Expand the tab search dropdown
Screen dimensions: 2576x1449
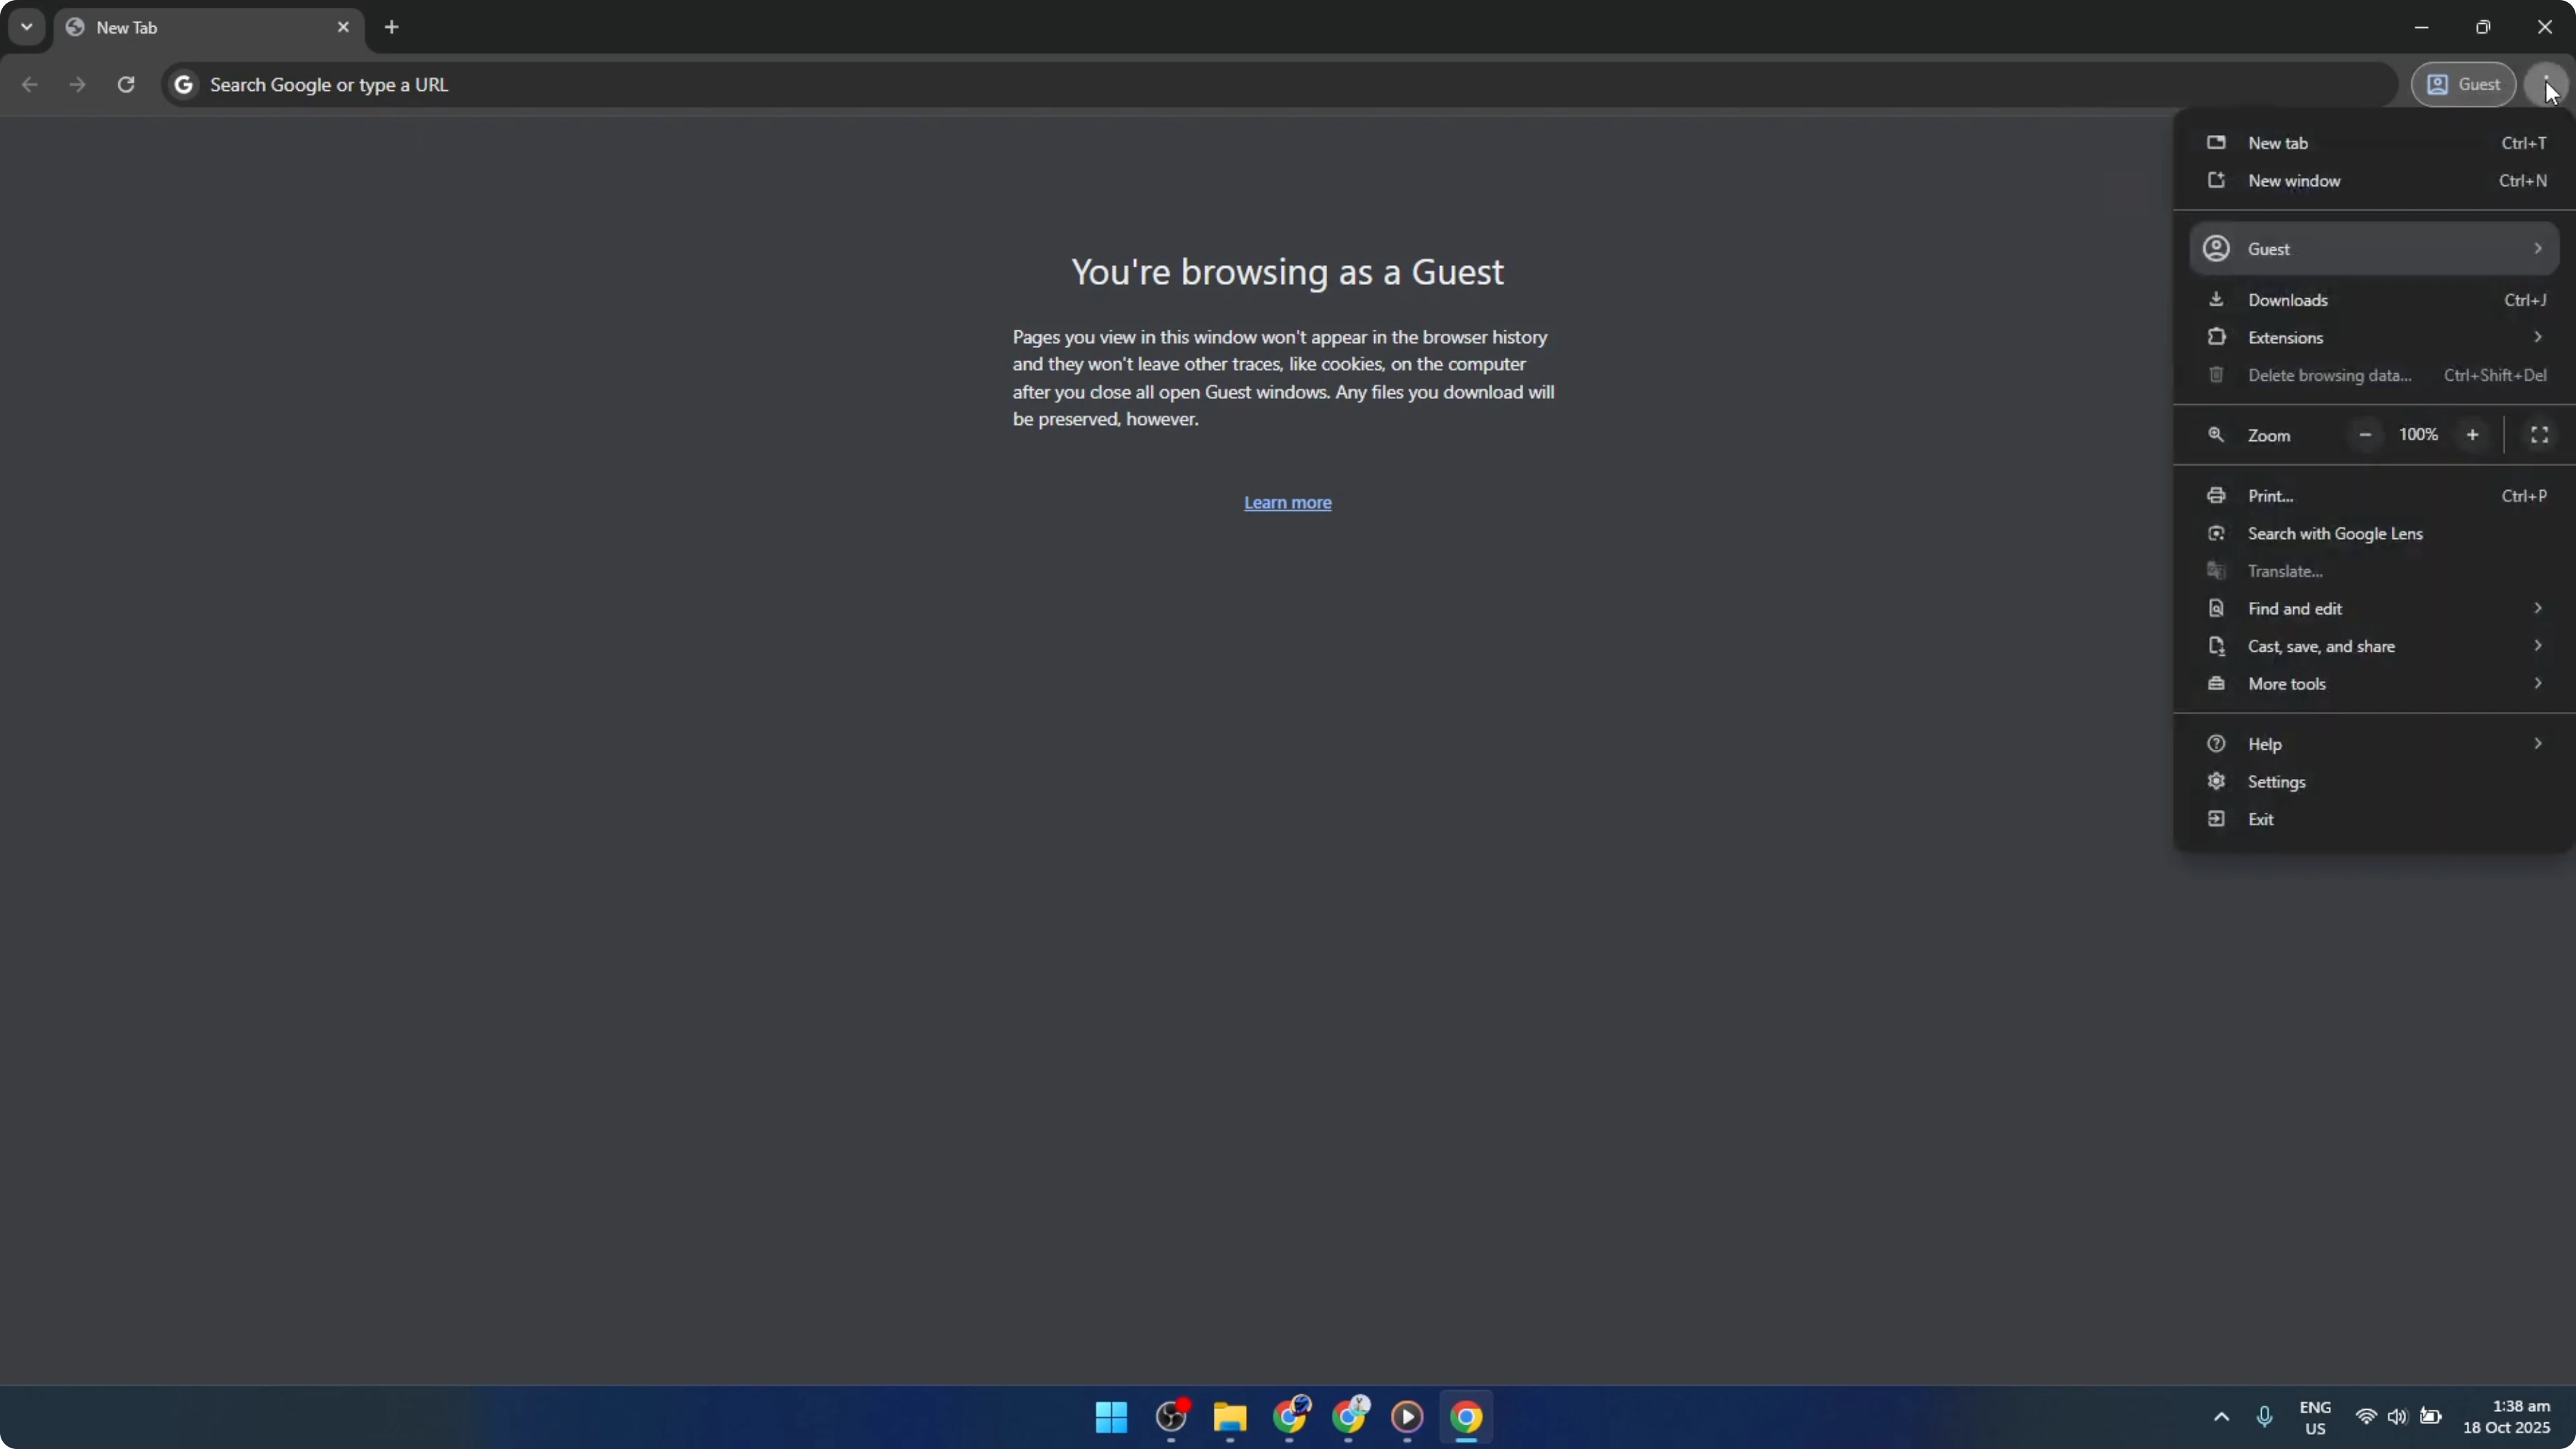(x=26, y=27)
